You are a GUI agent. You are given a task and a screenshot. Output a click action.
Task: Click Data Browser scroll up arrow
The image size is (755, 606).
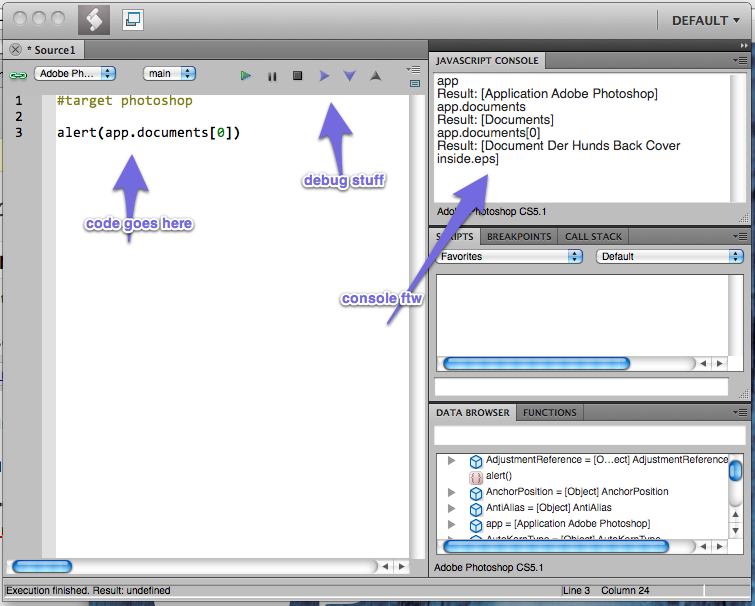(x=735, y=515)
